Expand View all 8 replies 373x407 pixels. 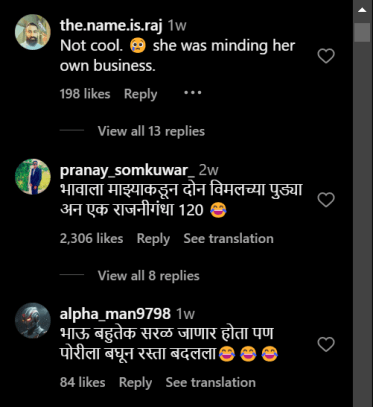(x=148, y=276)
